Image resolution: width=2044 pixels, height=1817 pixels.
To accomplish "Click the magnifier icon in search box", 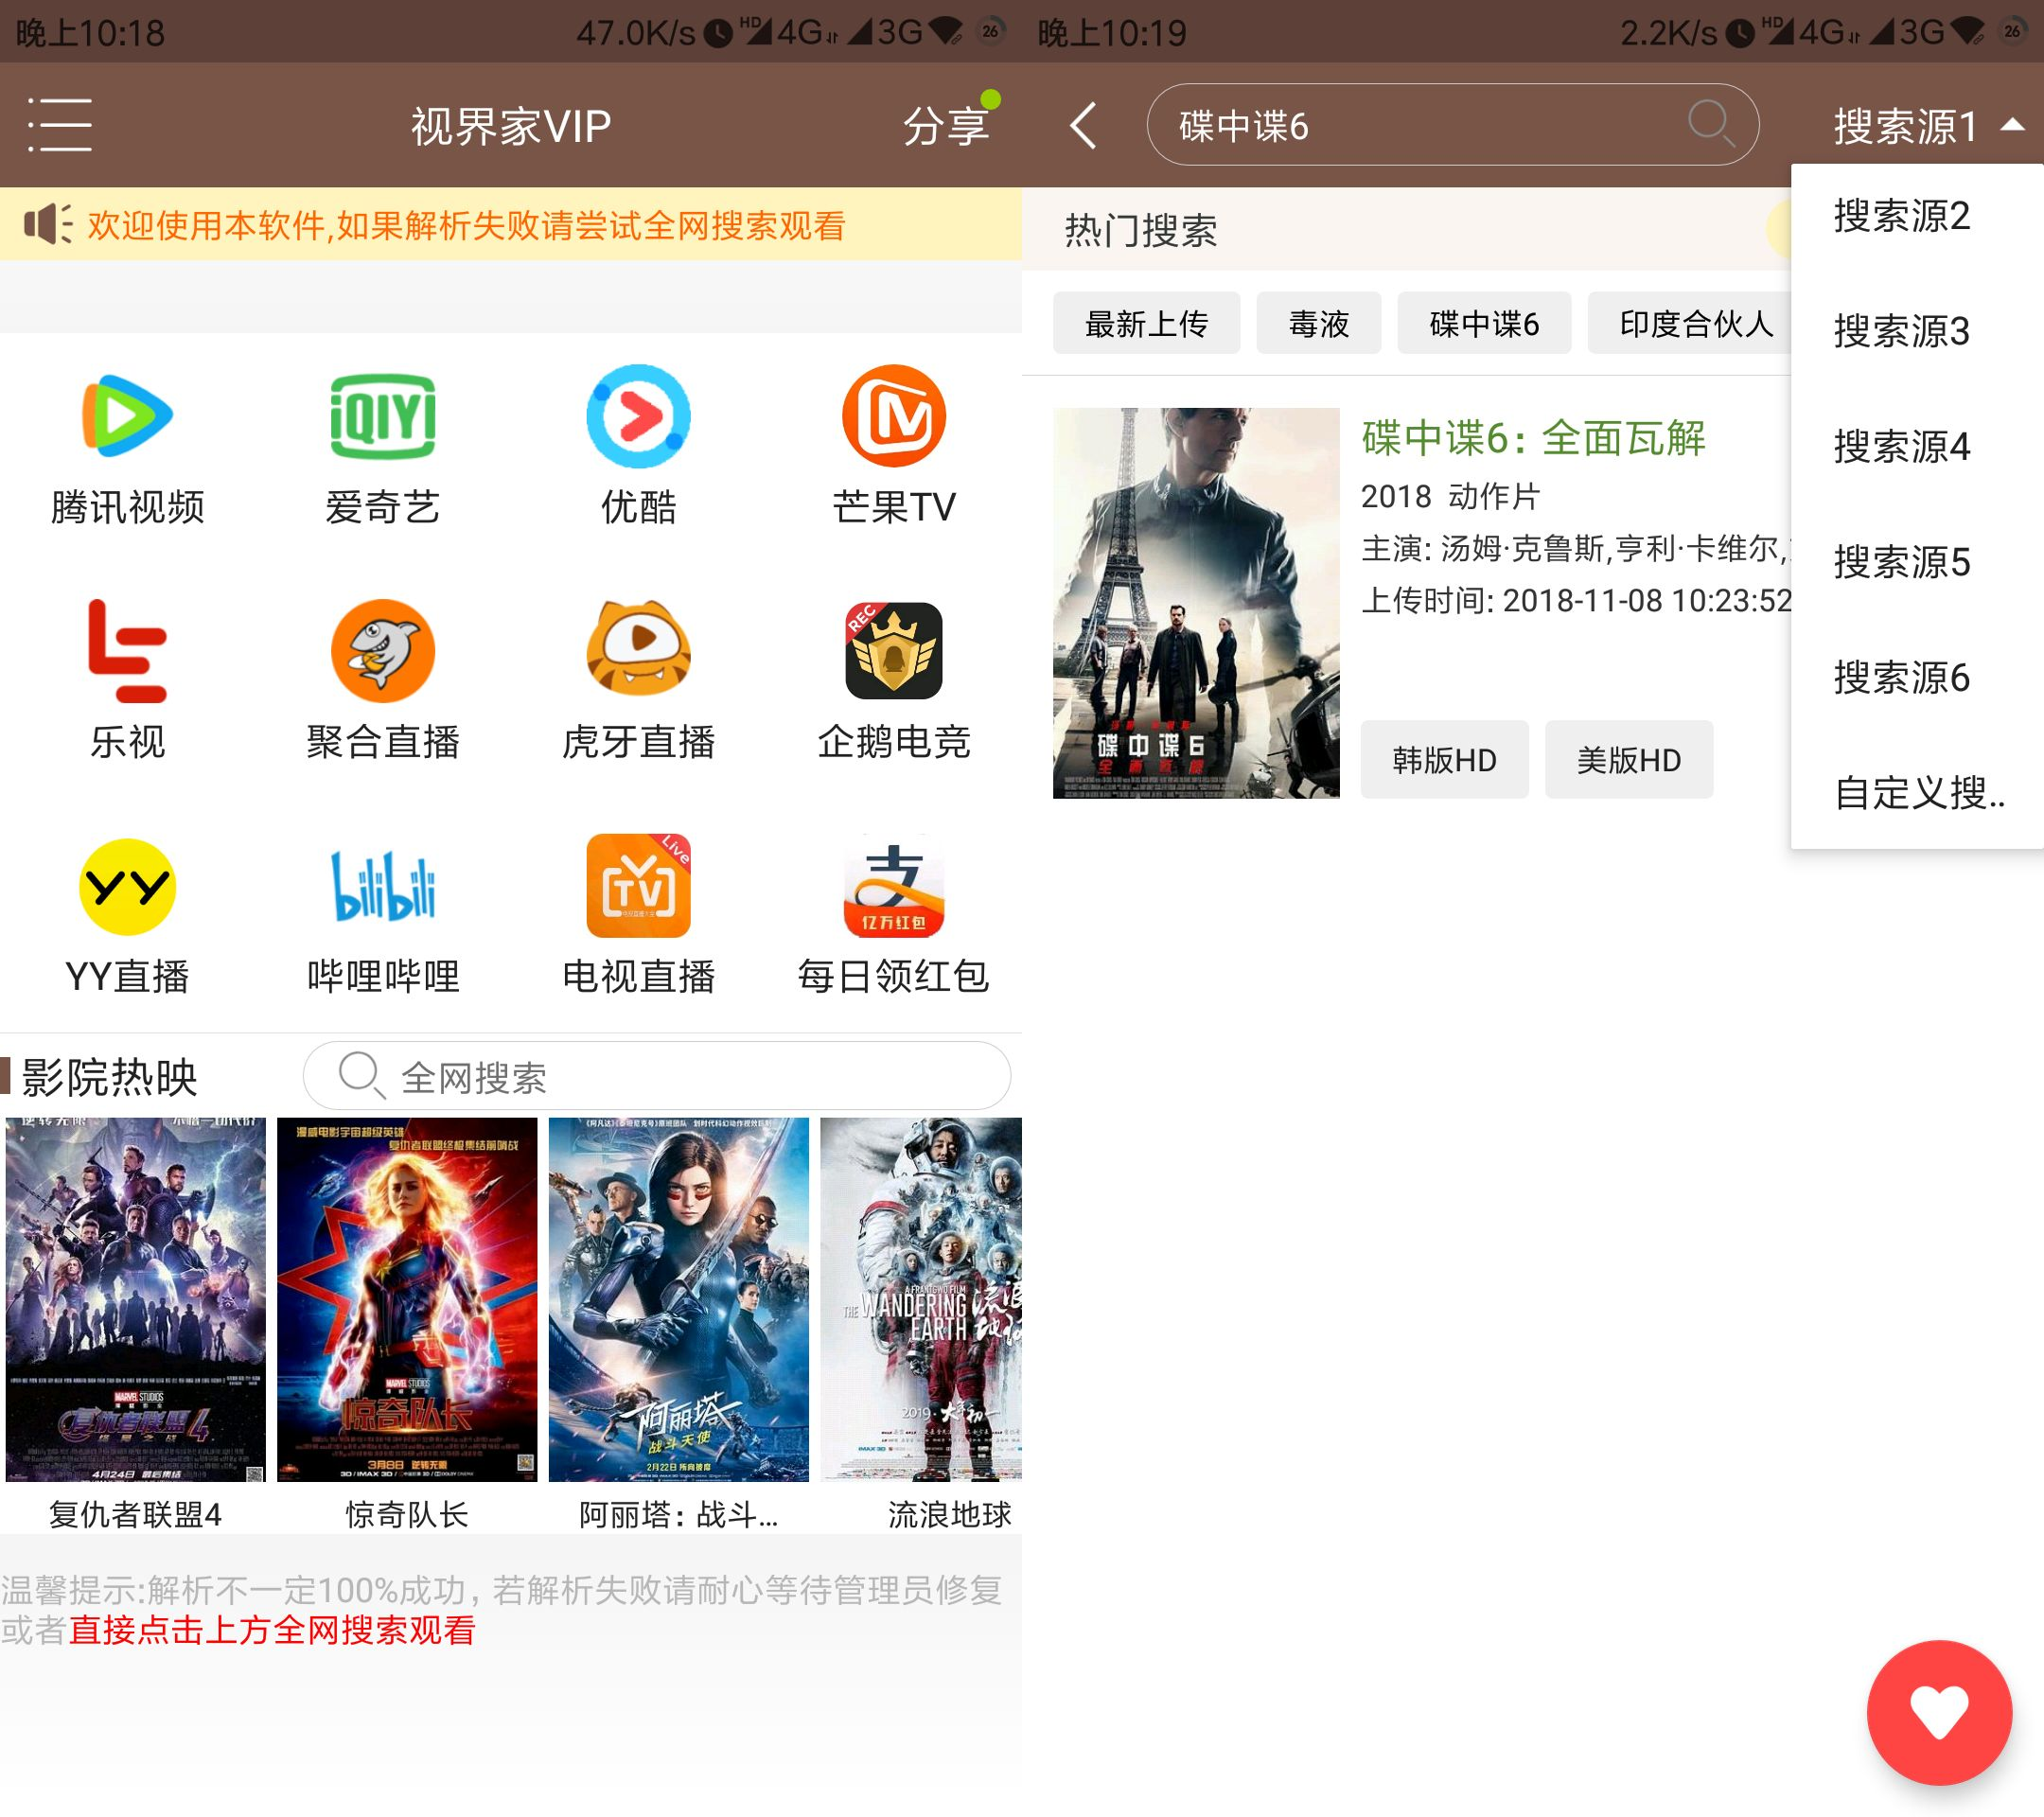I will pyautogui.click(x=1710, y=125).
